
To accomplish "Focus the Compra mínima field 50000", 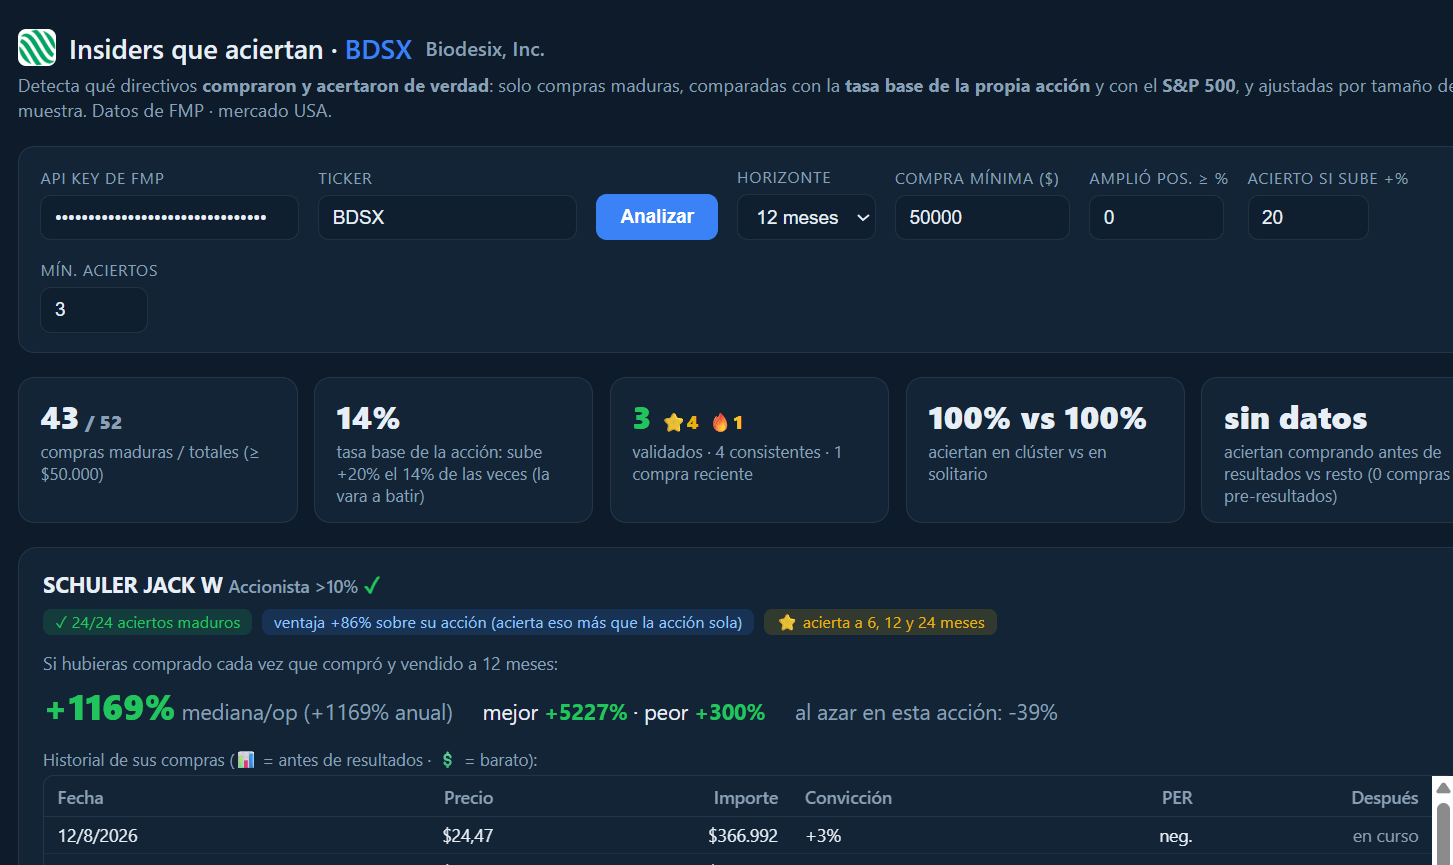I will pyautogui.click(x=982, y=217).
